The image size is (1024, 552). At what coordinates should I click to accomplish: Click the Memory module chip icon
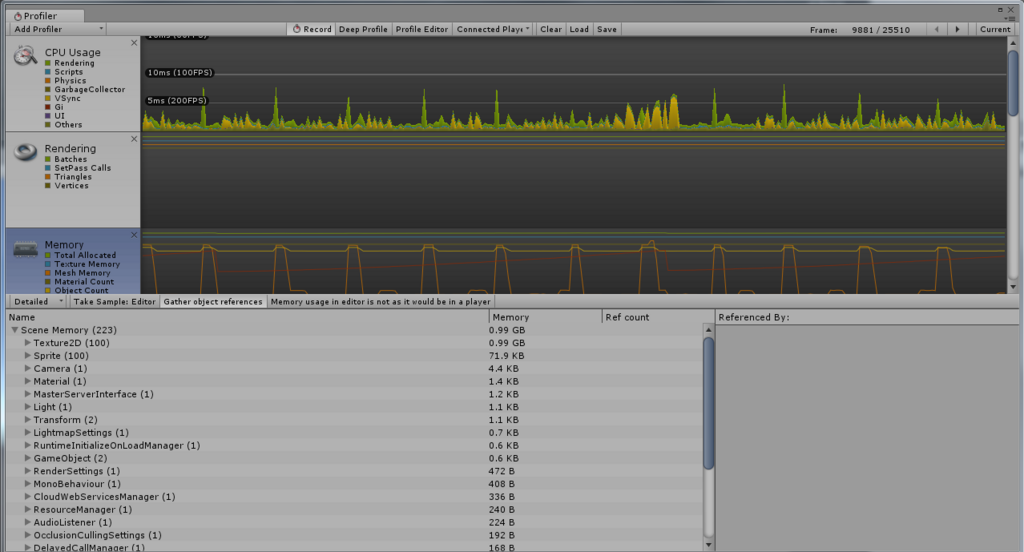[x=25, y=249]
